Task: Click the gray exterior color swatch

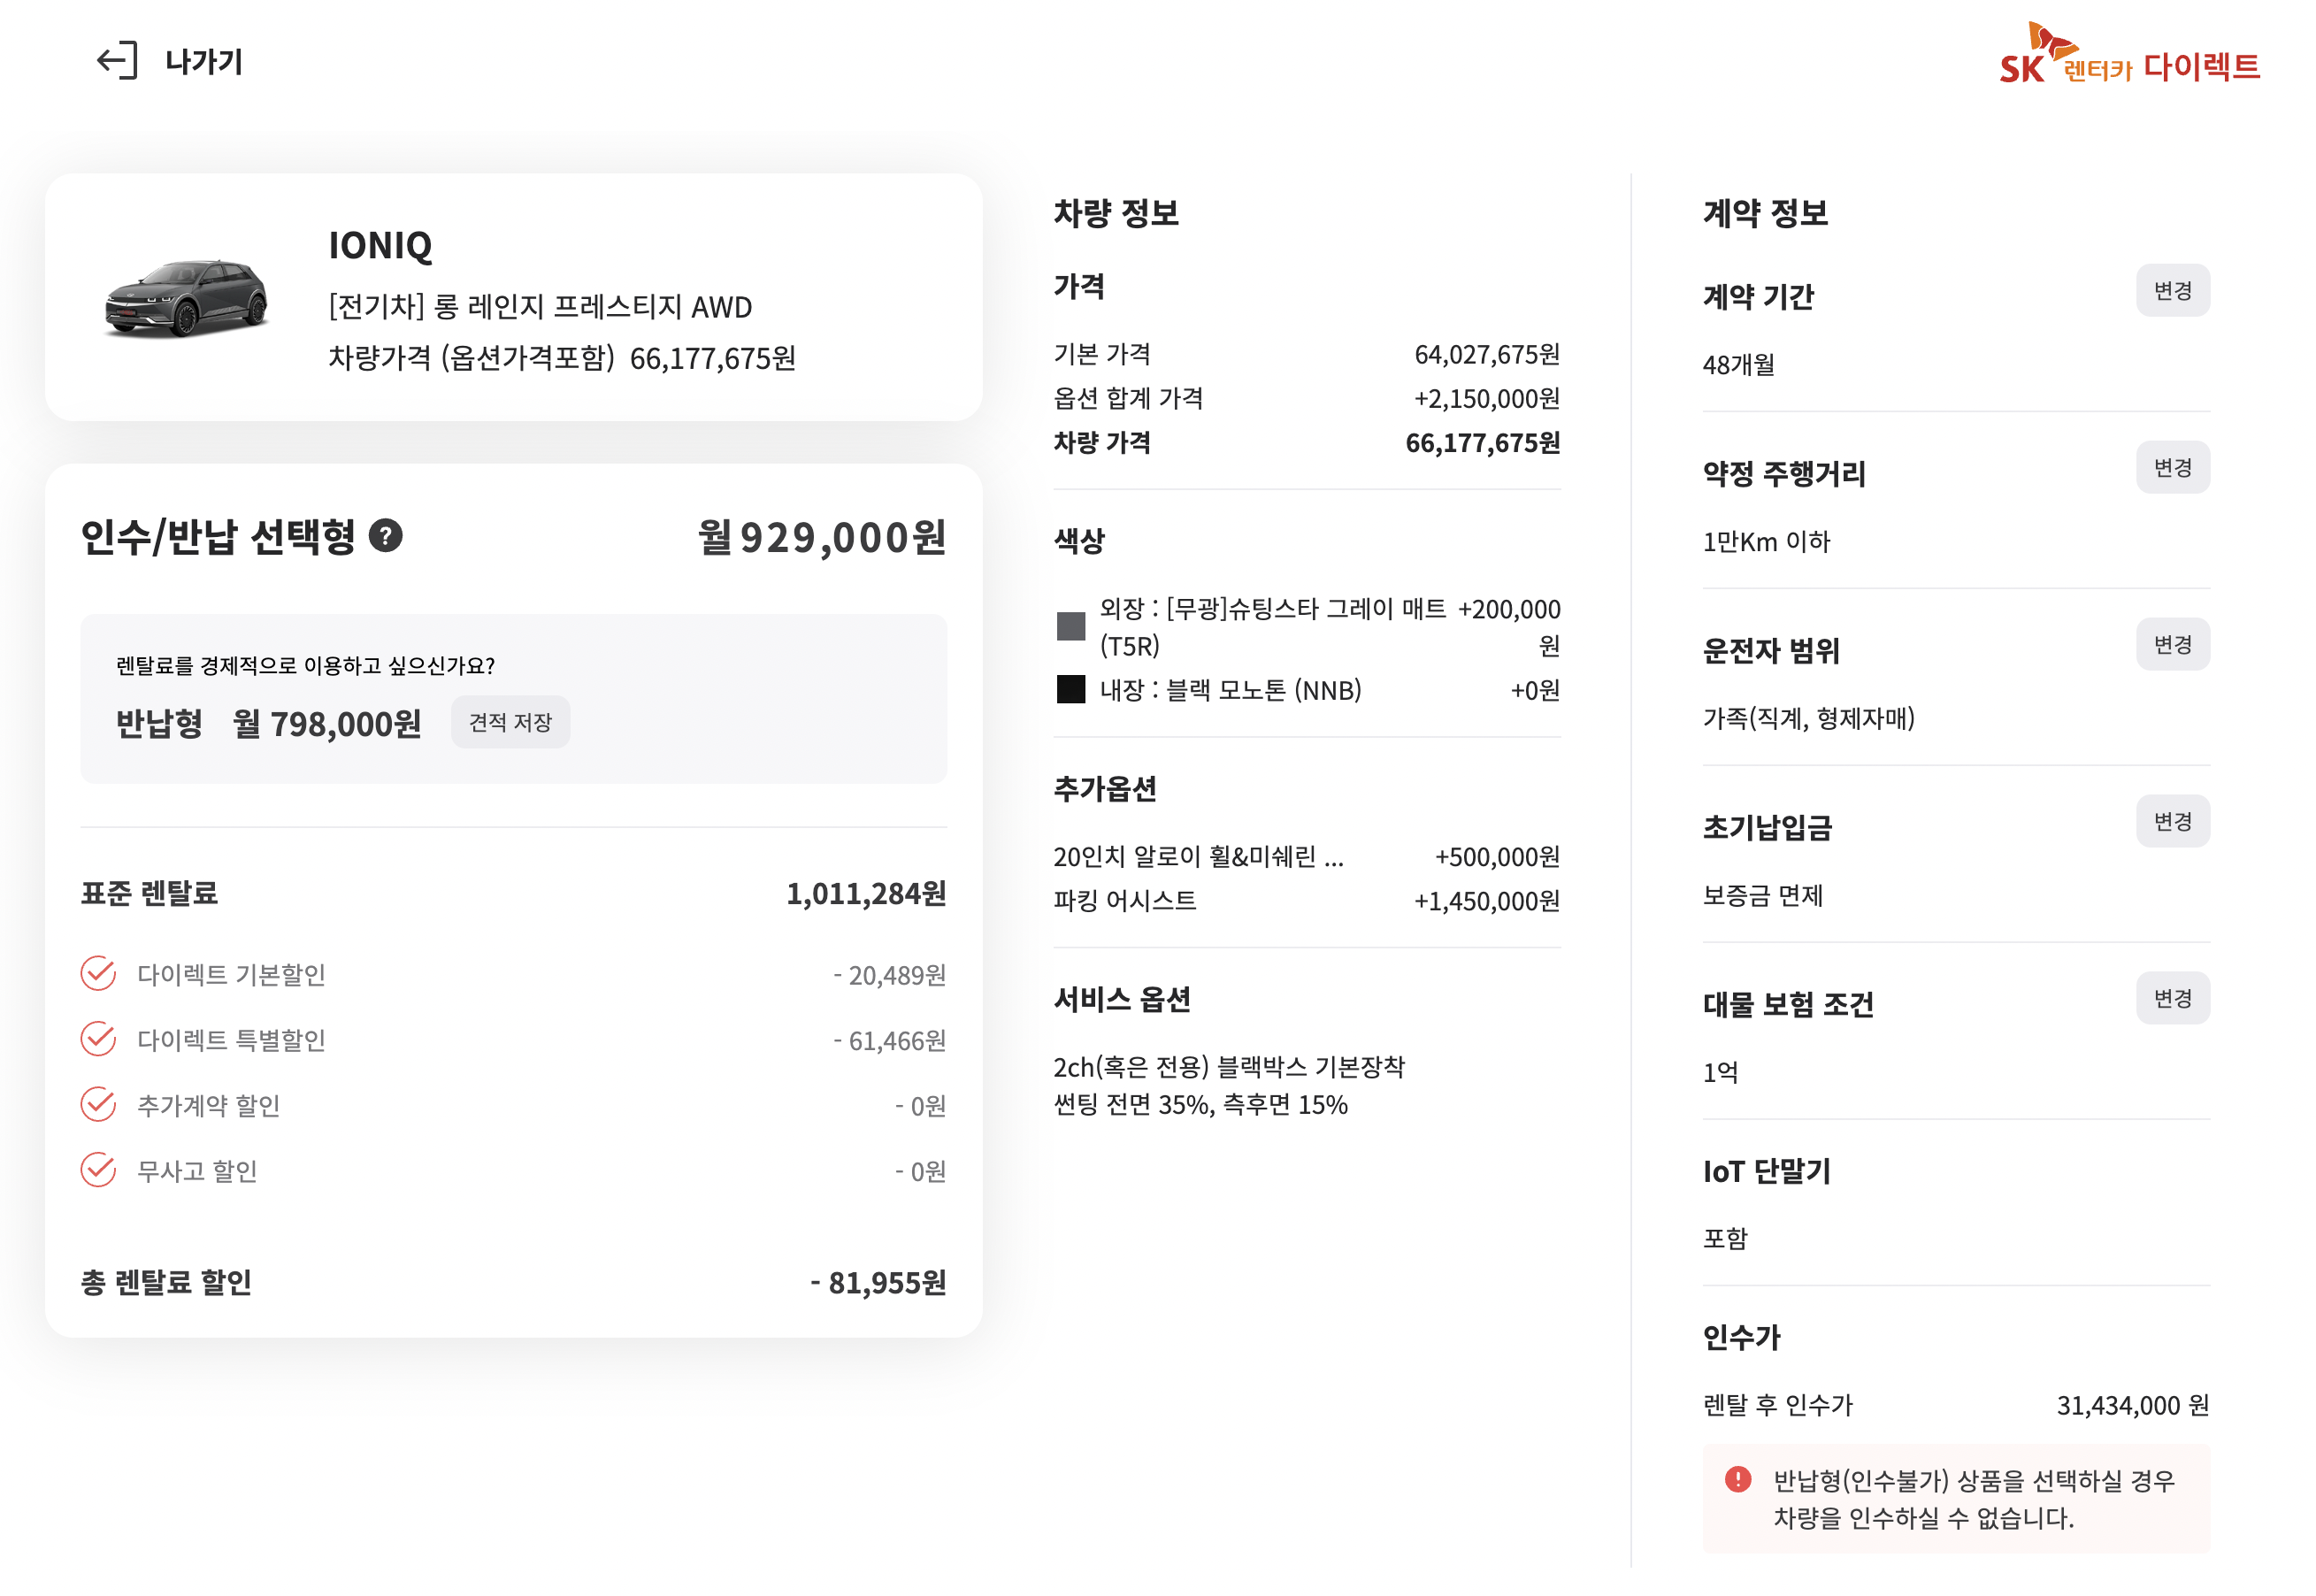Action: pyautogui.click(x=1071, y=627)
